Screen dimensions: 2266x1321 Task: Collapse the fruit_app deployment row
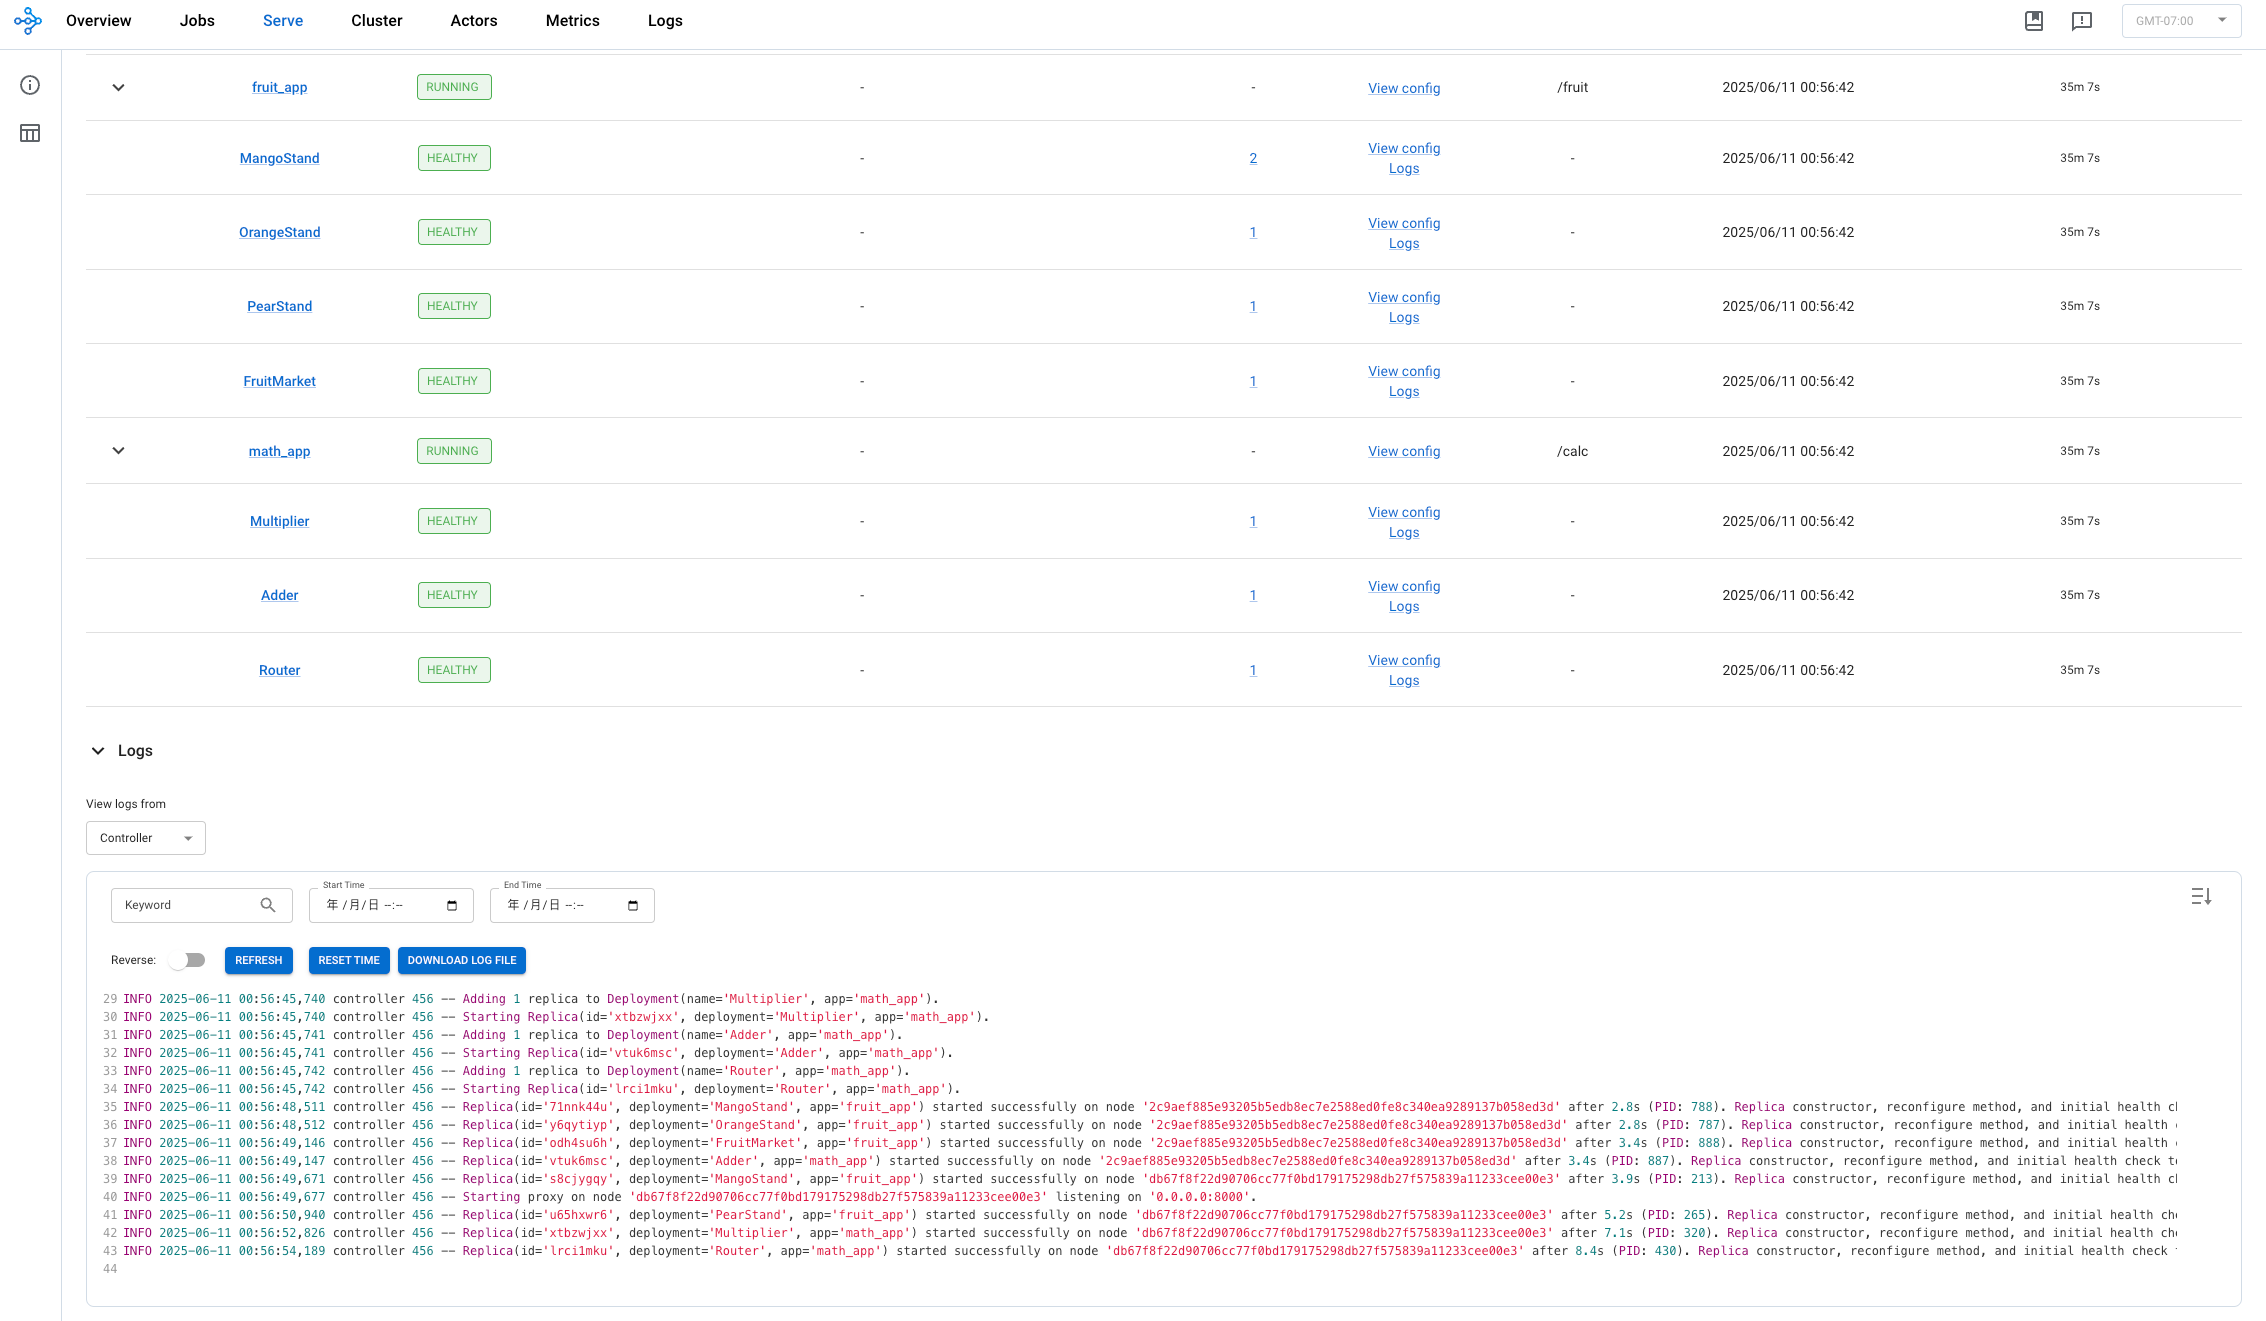(x=118, y=87)
